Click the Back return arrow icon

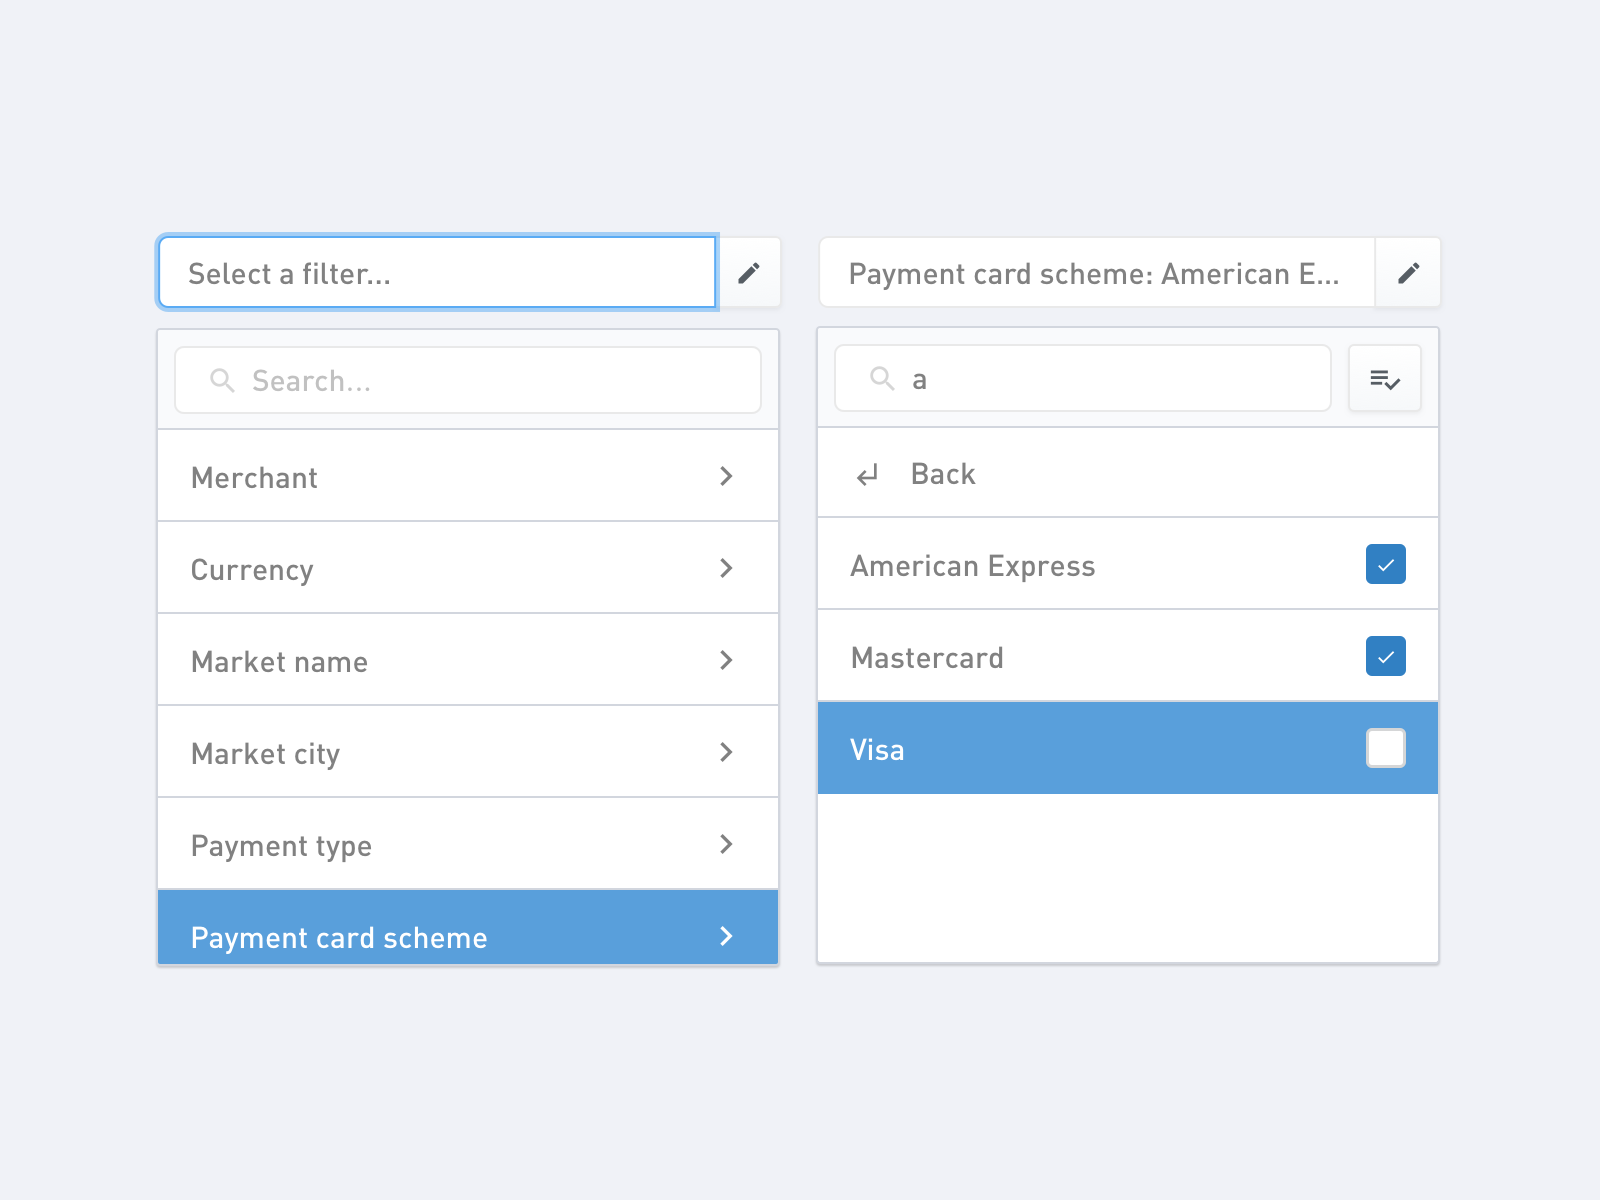[867, 474]
